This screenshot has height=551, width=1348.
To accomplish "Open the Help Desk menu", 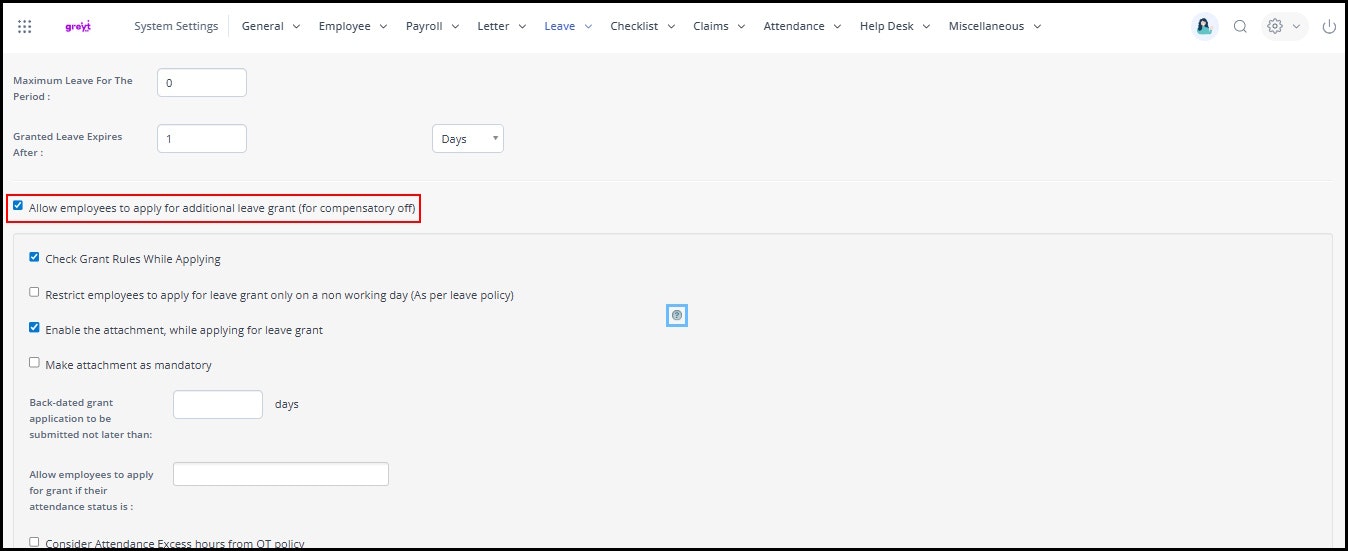I will [x=895, y=27].
